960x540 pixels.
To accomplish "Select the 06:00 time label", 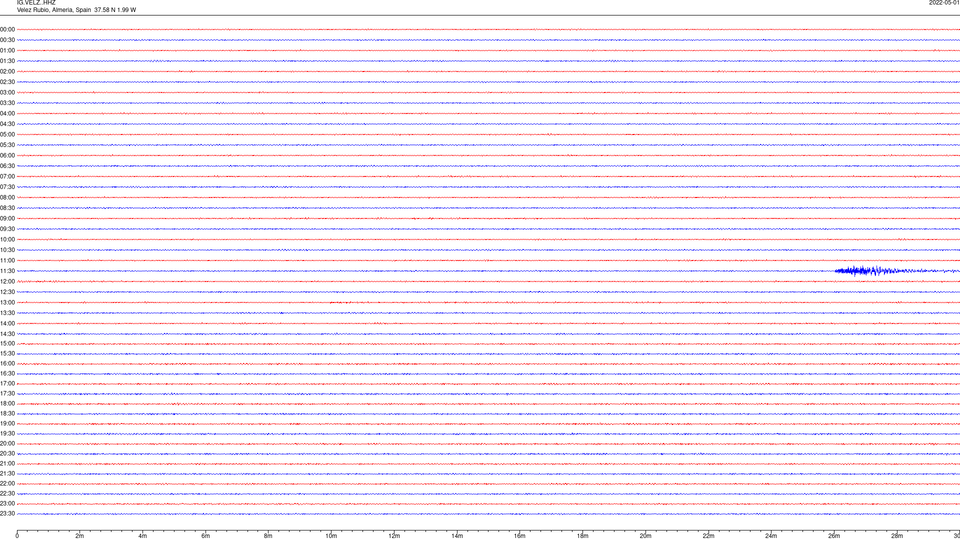I will pos(7,156).
